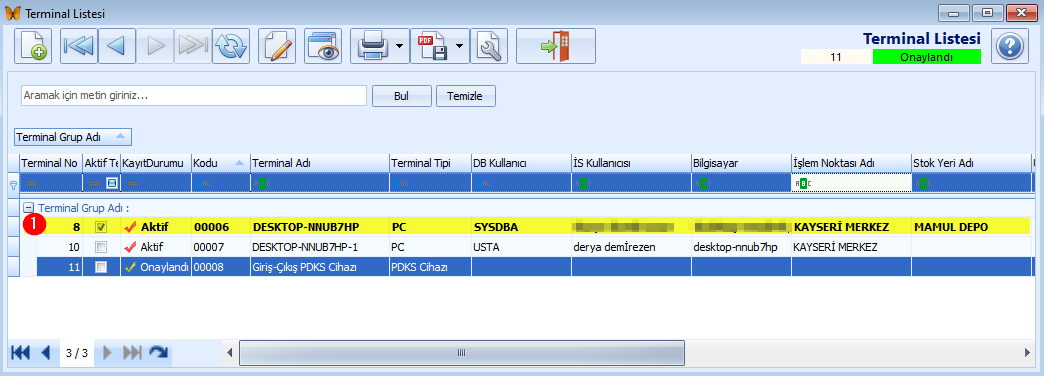Click the Bul search button
The width and height of the screenshot is (1044, 376).
pos(401,96)
